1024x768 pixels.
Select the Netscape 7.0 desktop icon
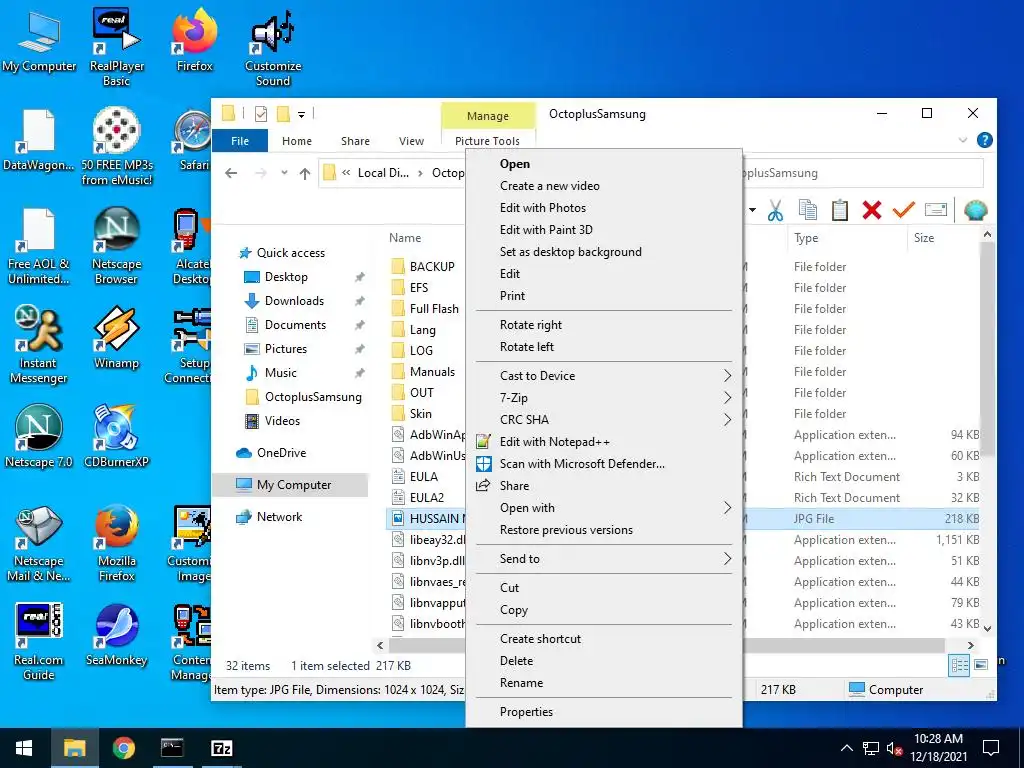coord(38,436)
